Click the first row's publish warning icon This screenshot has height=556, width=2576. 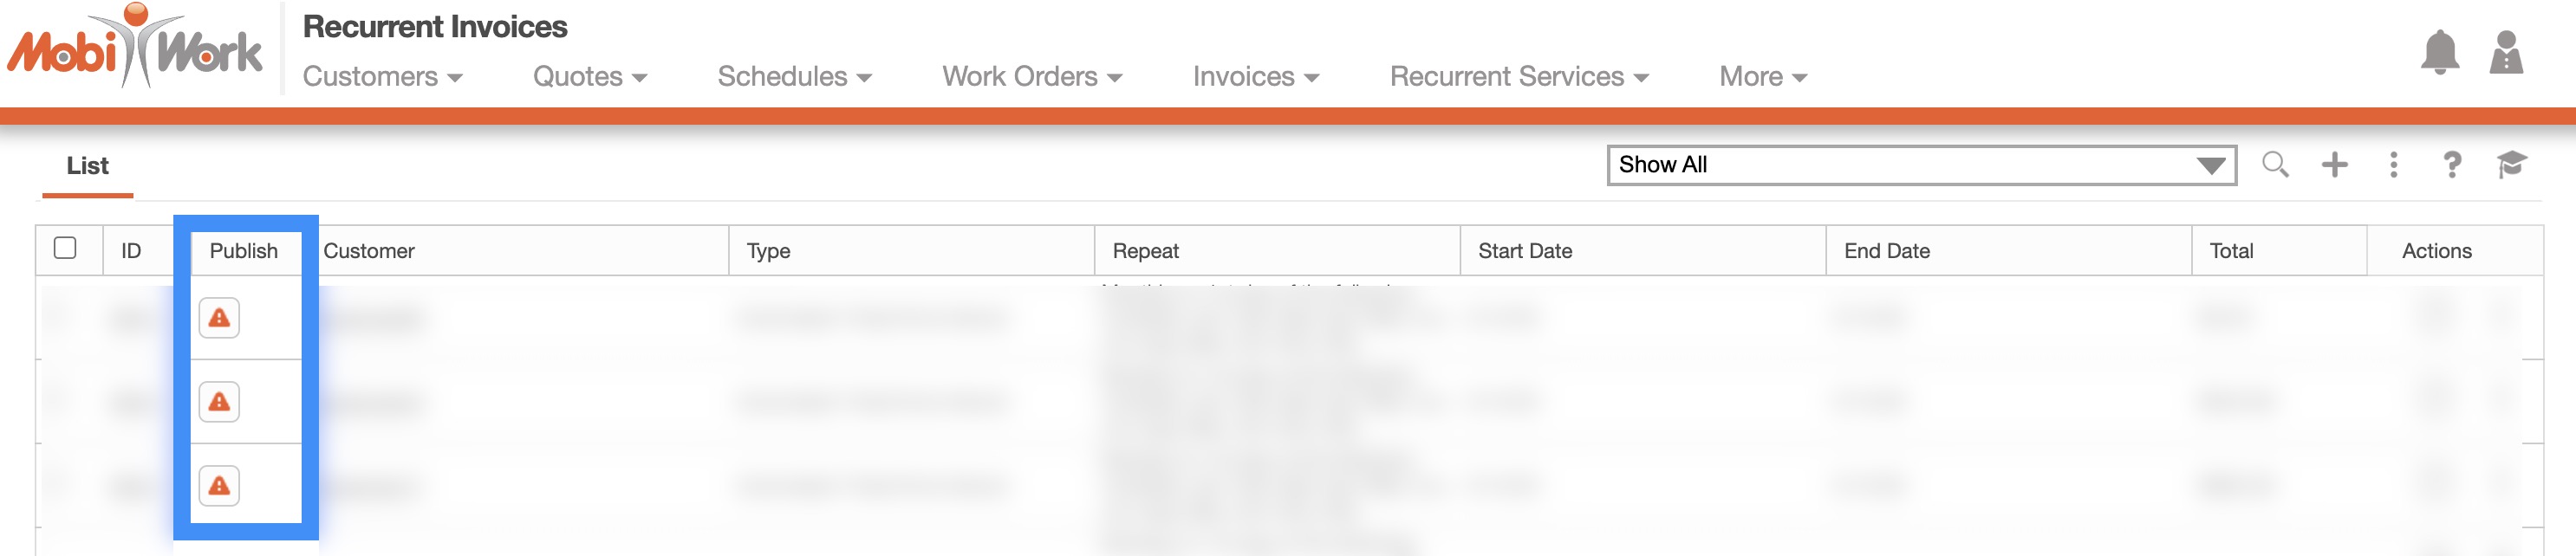pos(219,318)
